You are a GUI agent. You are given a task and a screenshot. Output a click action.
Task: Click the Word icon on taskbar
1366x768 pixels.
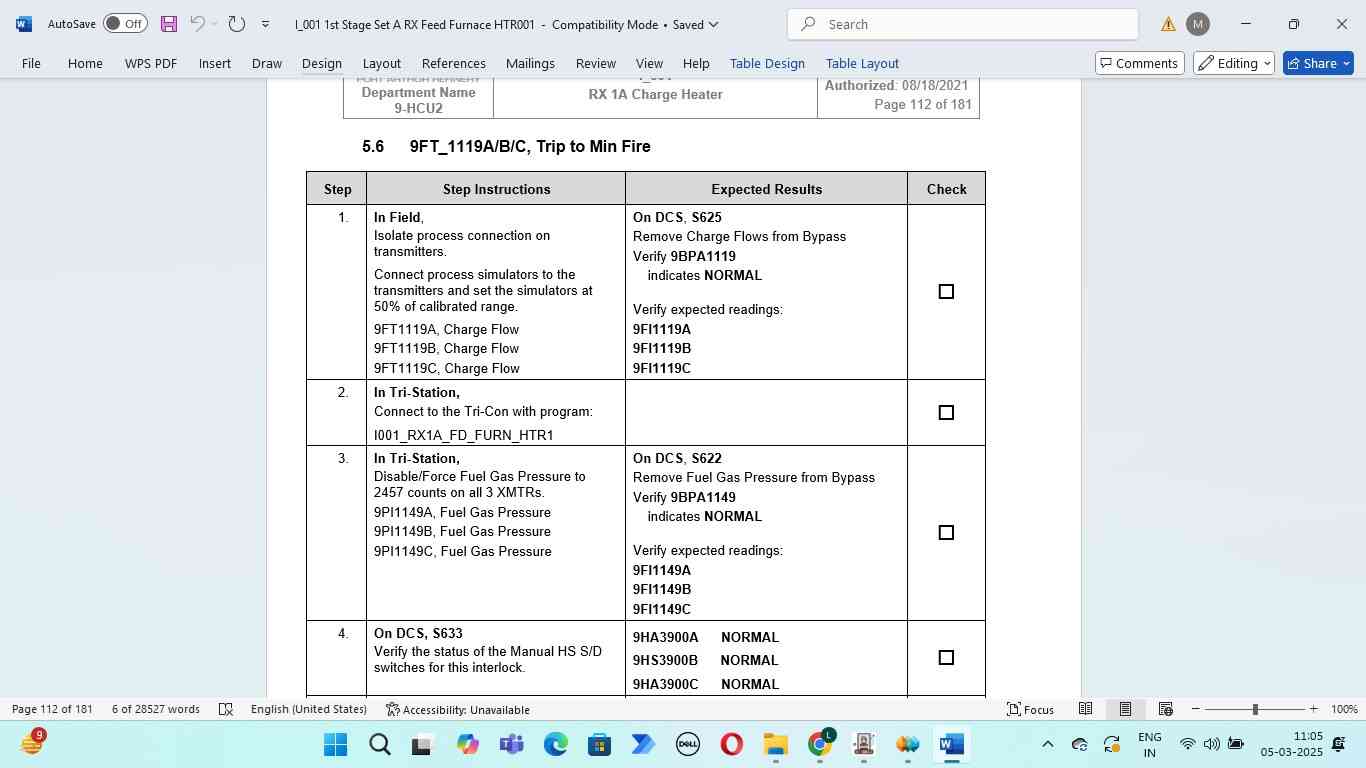click(x=951, y=745)
